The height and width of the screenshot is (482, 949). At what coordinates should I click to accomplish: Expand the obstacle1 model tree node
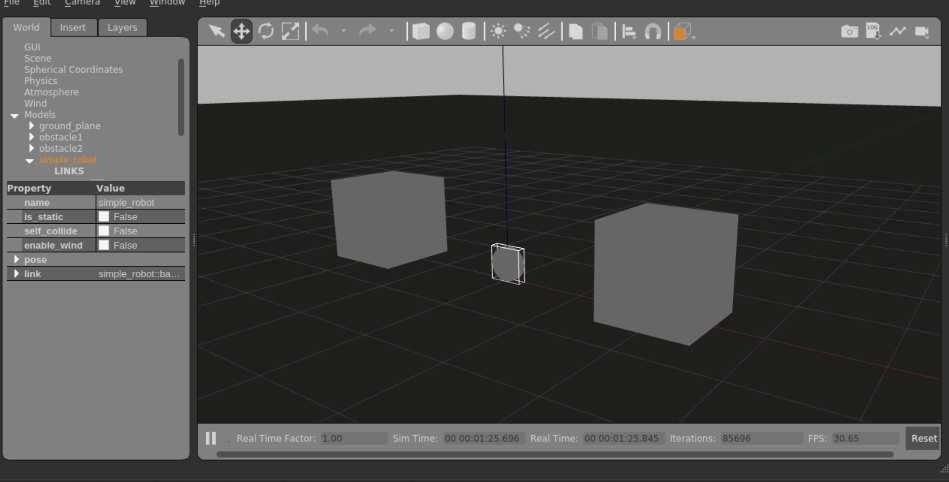click(31, 137)
